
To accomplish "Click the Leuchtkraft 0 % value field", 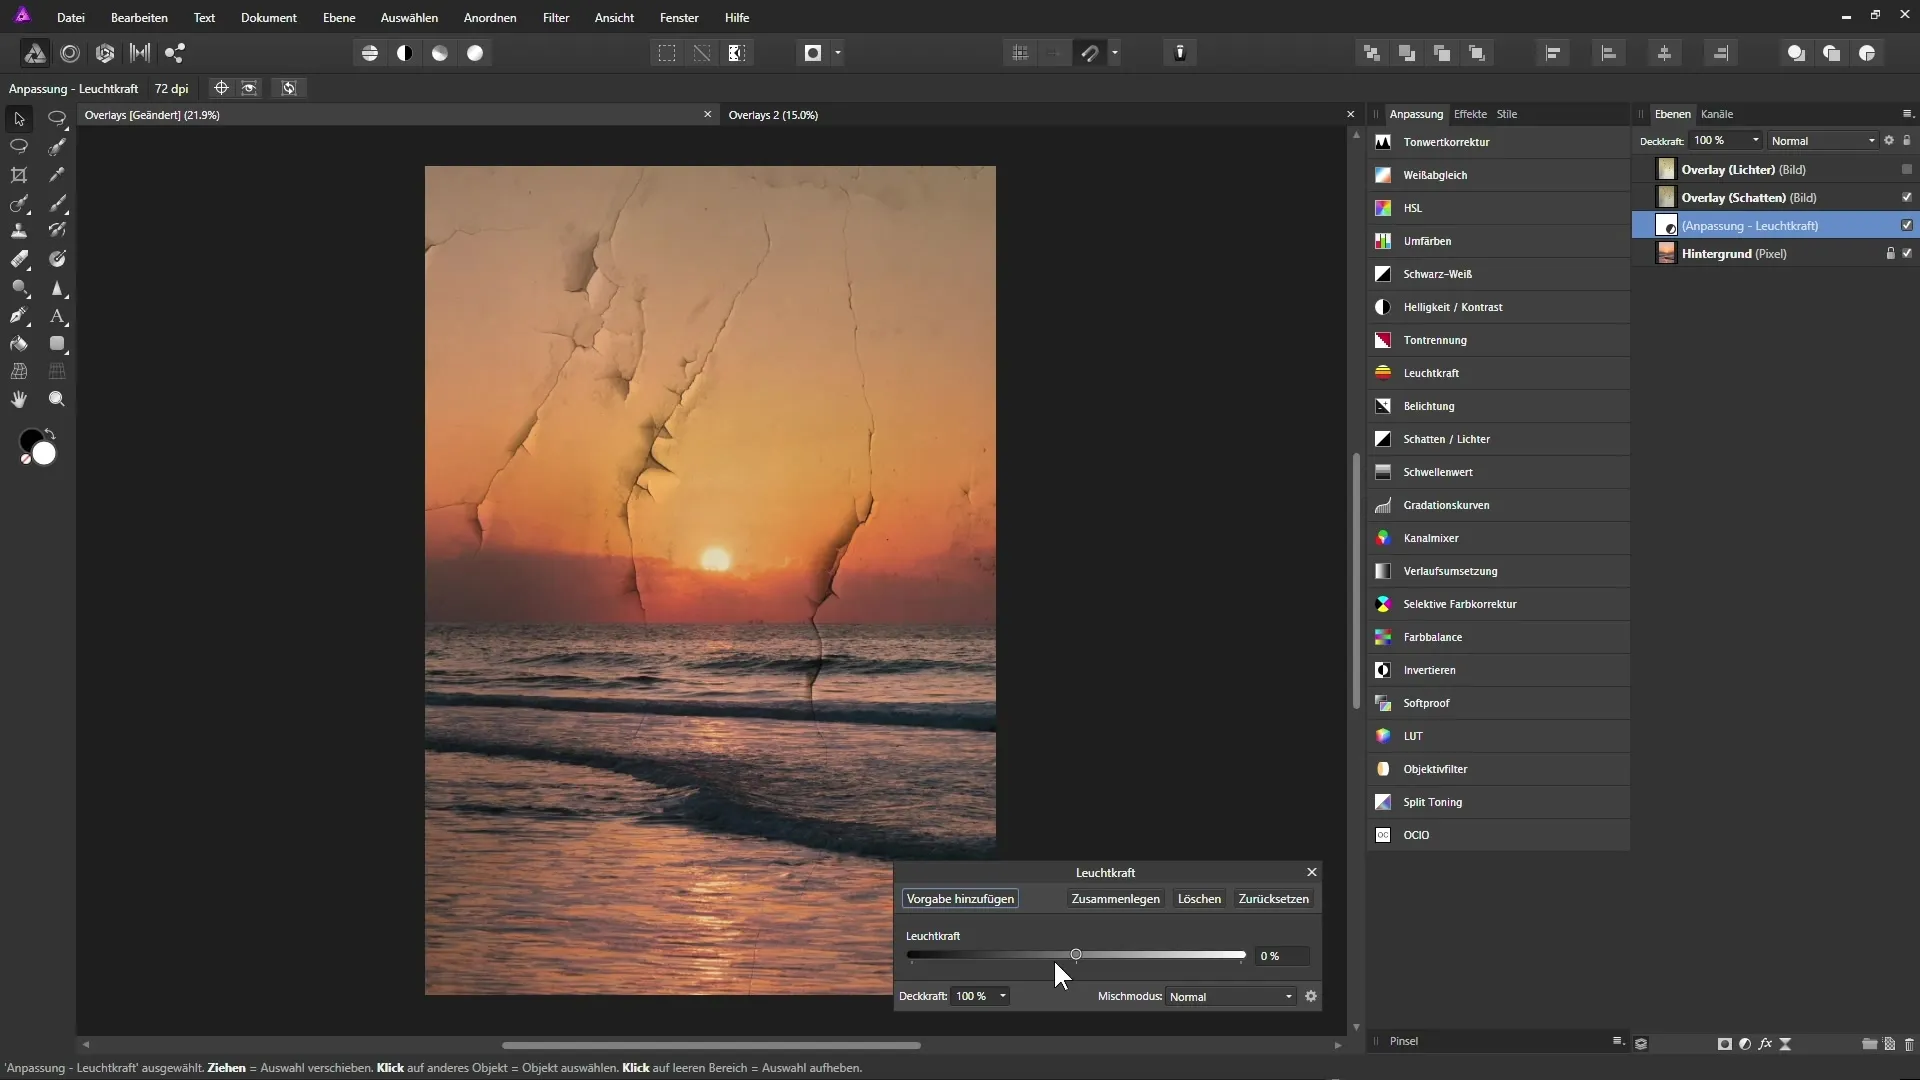I will tap(1282, 956).
